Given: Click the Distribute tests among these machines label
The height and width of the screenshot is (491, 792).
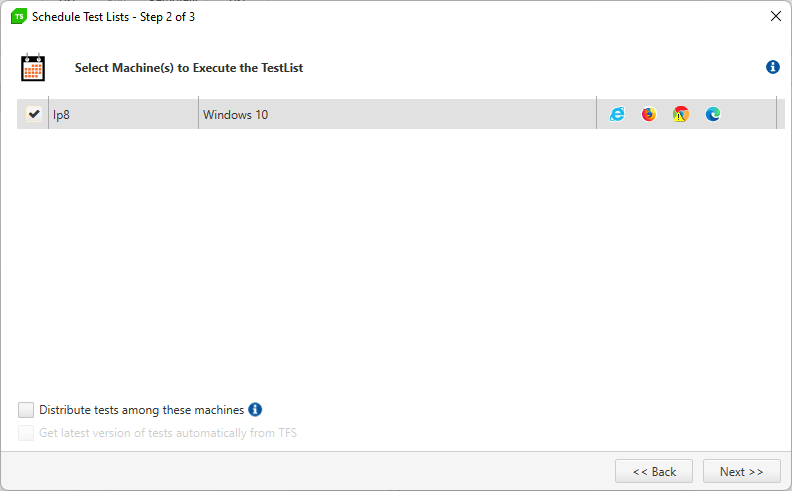Looking at the screenshot, I should coord(141,410).
